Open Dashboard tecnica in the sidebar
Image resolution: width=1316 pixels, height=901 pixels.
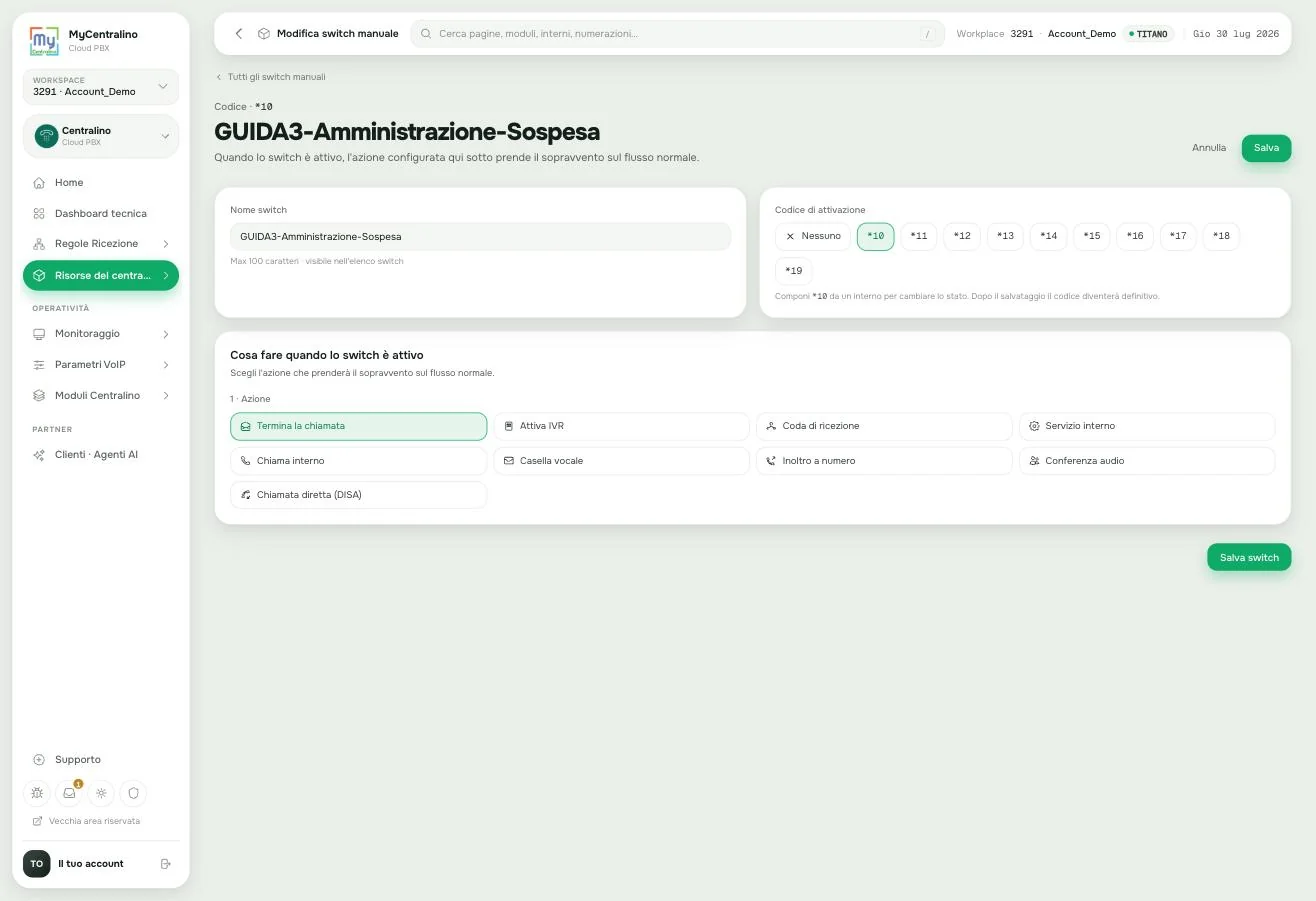click(101, 214)
